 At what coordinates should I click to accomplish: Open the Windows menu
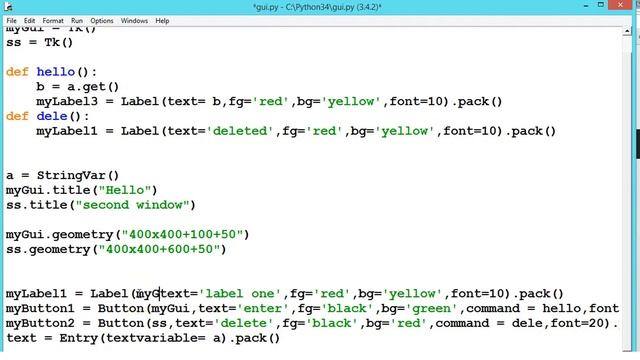pyautogui.click(x=134, y=20)
